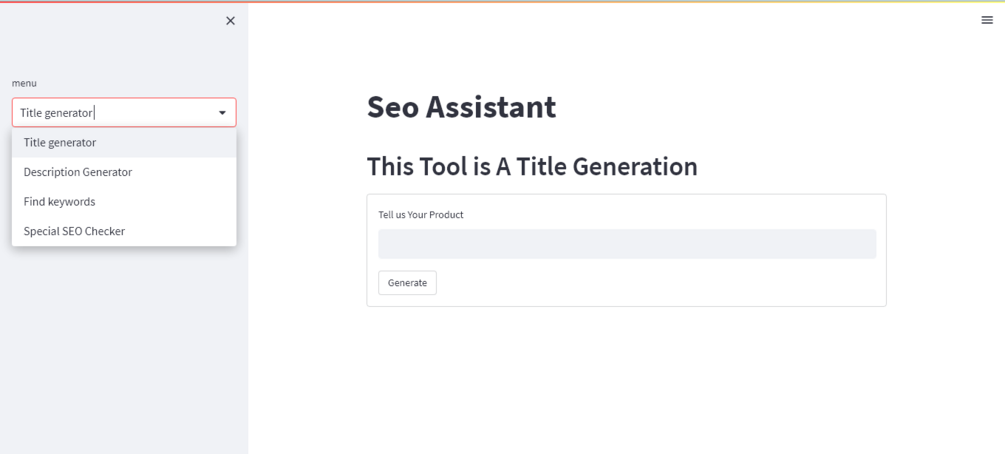
Task: Click the This Tool is A Title Generation heading
Action: 532,166
